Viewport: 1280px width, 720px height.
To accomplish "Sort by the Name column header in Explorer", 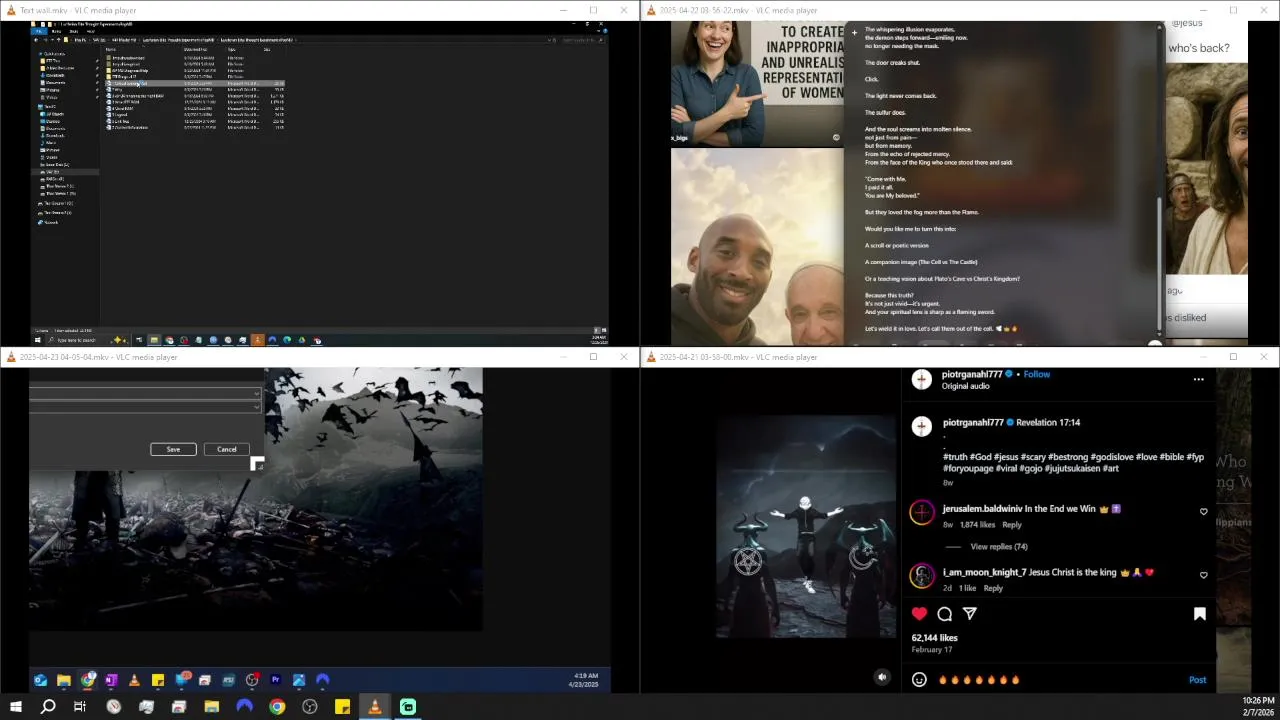I will (x=111, y=49).
